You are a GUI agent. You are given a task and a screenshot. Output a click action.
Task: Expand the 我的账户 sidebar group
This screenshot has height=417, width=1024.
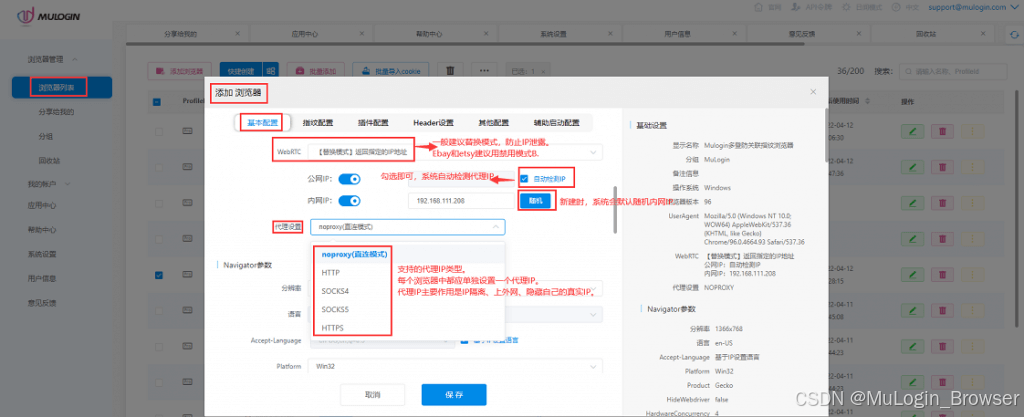tap(48, 184)
